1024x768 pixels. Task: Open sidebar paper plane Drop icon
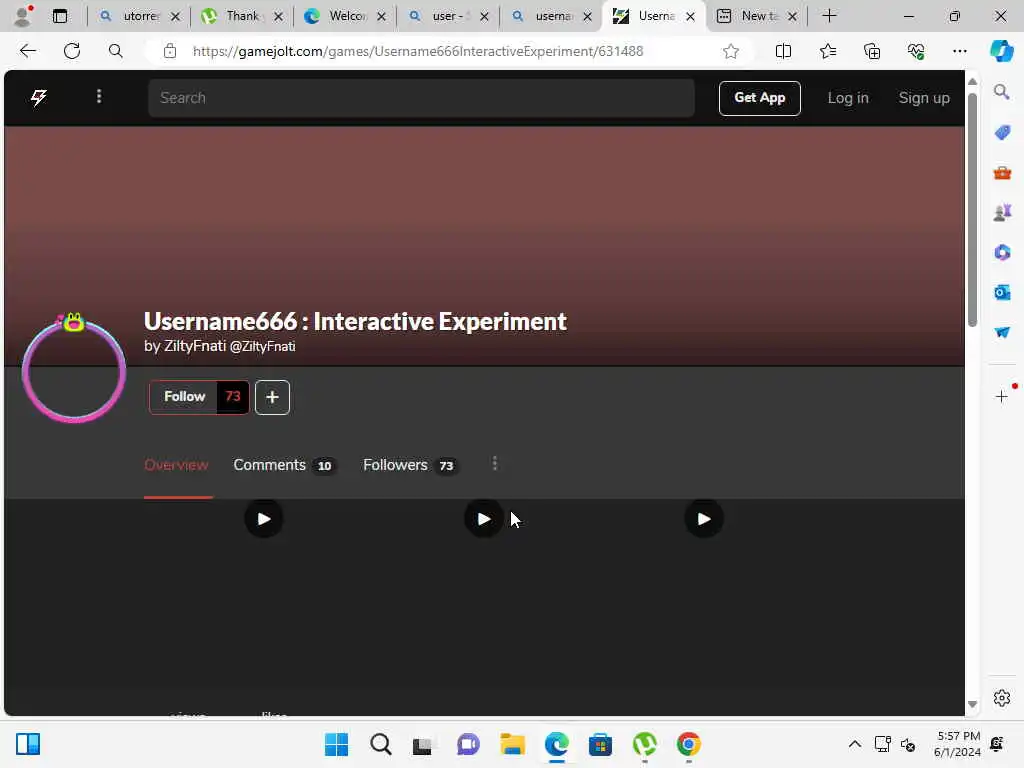tap(1002, 332)
